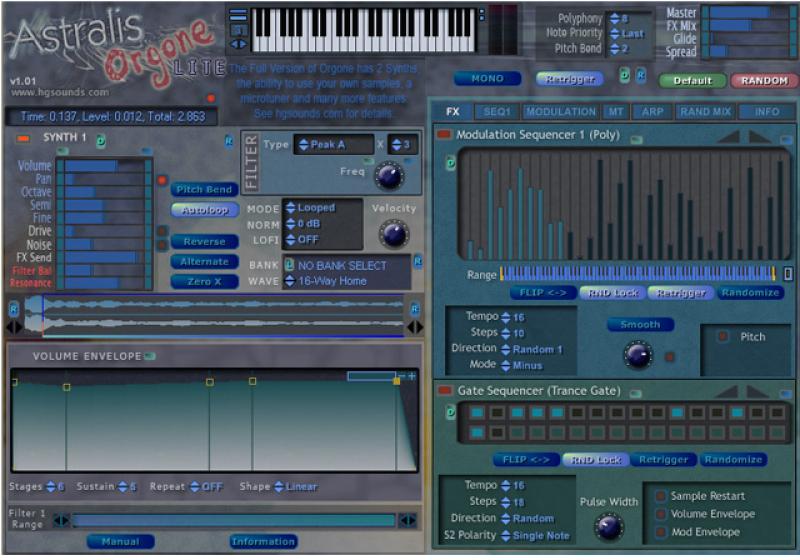The image size is (800, 560).
Task: Toggle the red Gate Sequencer power button
Action: point(443,389)
